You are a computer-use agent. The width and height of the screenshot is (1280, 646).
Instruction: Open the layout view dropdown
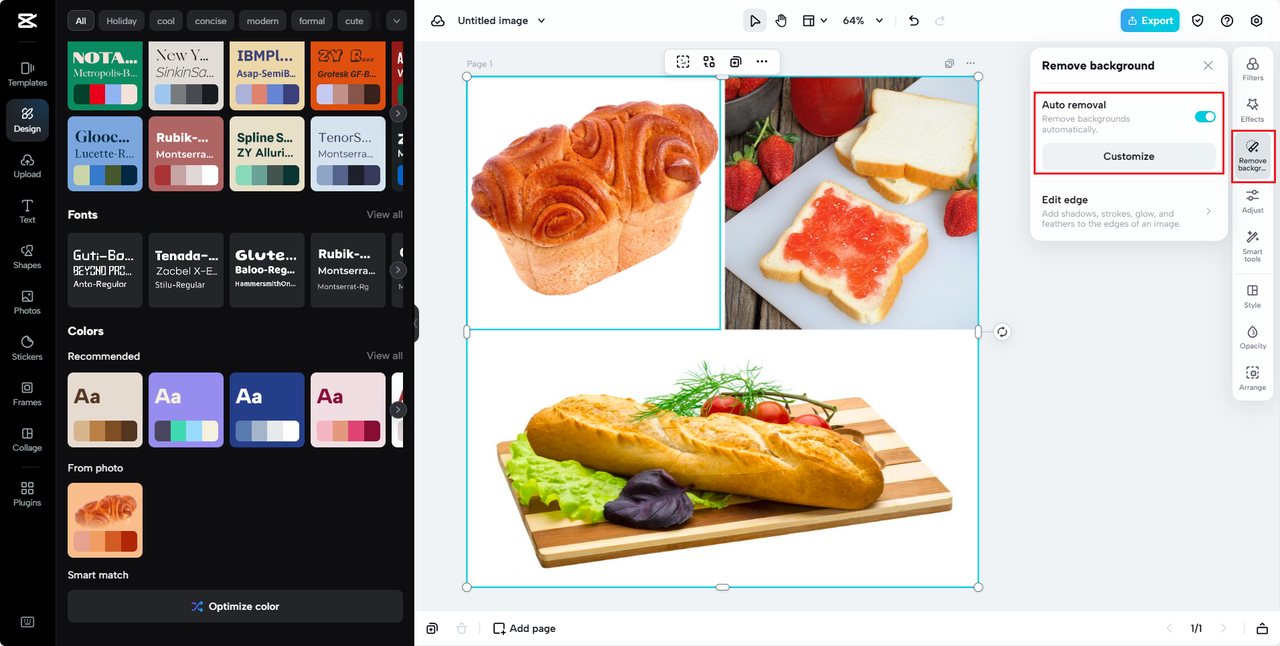[815, 20]
